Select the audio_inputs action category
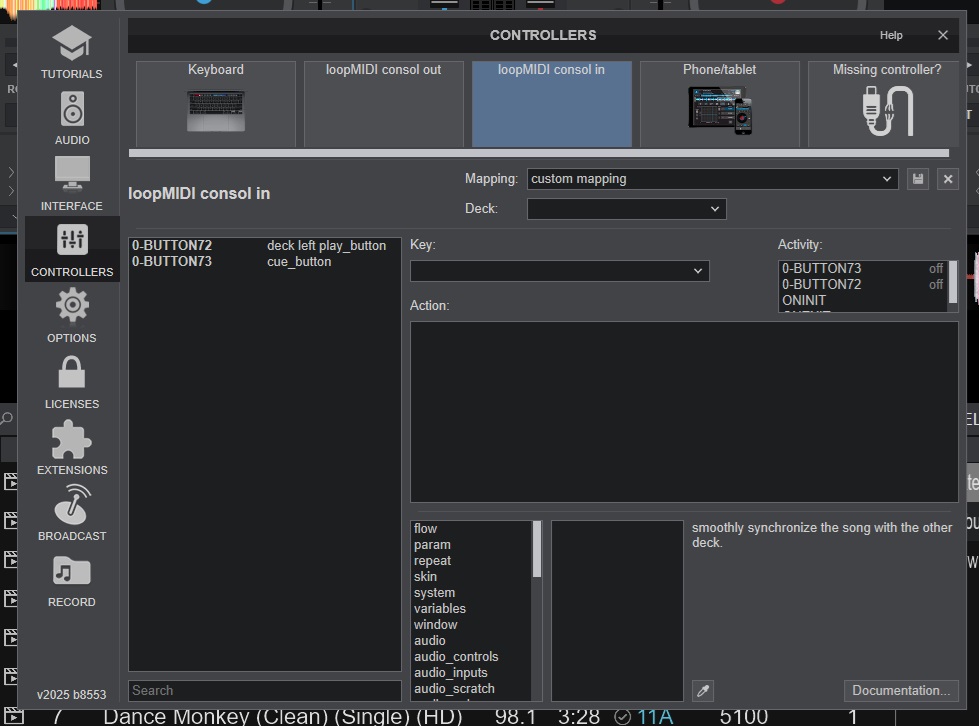The width and height of the screenshot is (979, 726). 471,673
